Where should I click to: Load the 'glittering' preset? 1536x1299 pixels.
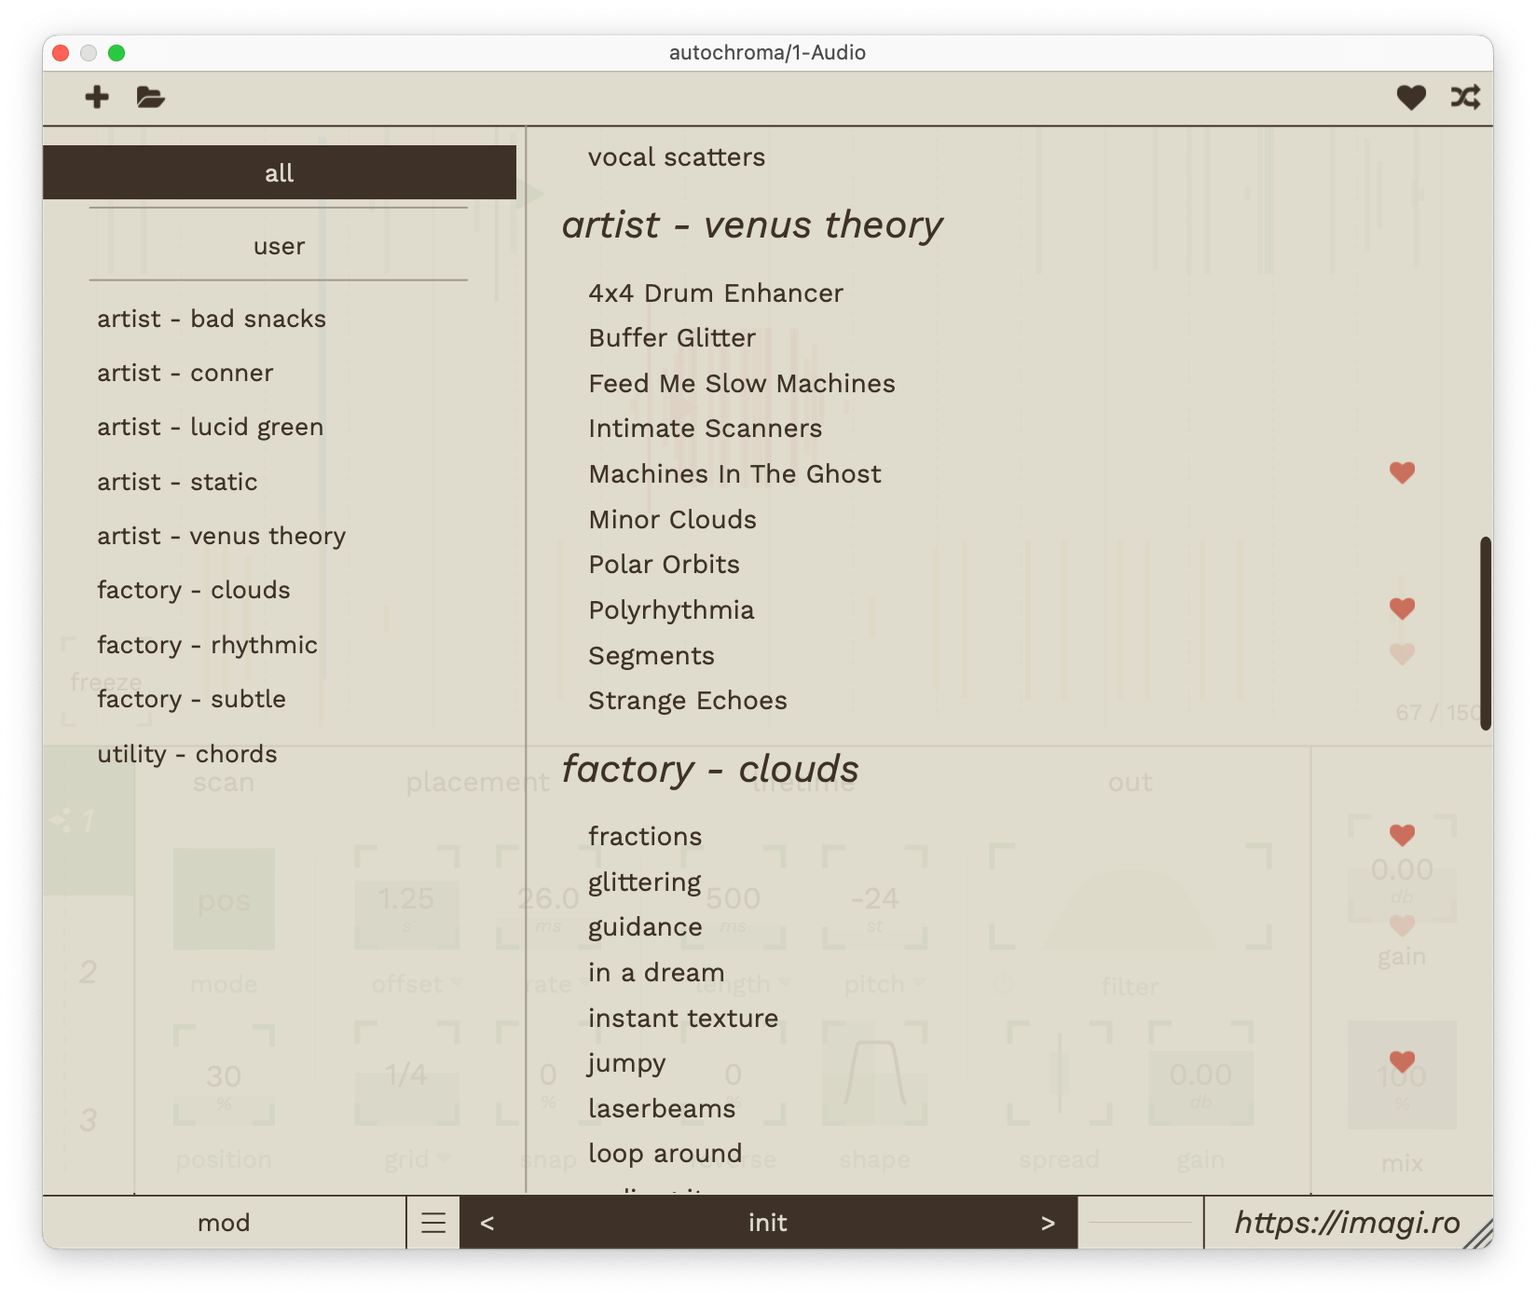tap(645, 882)
